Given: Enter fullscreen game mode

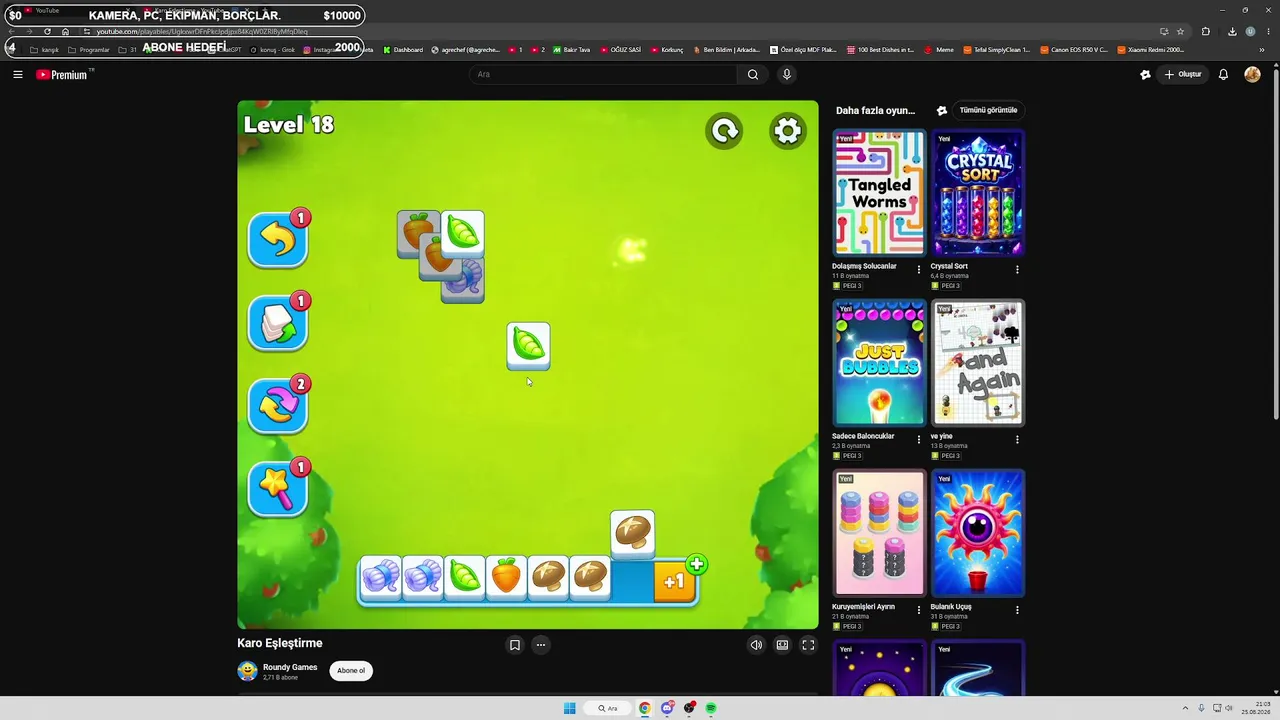Looking at the screenshot, I should (x=808, y=645).
